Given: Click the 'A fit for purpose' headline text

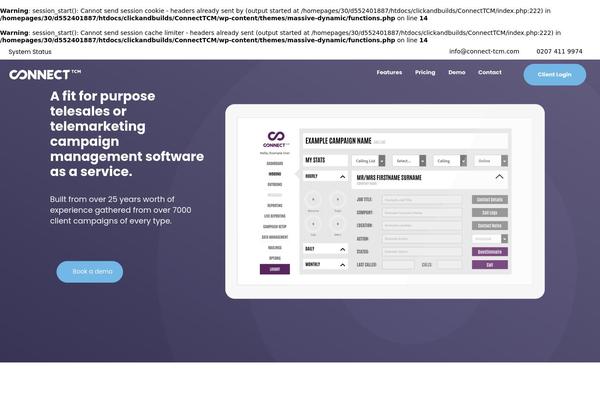Looking at the screenshot, I should coord(127,134).
